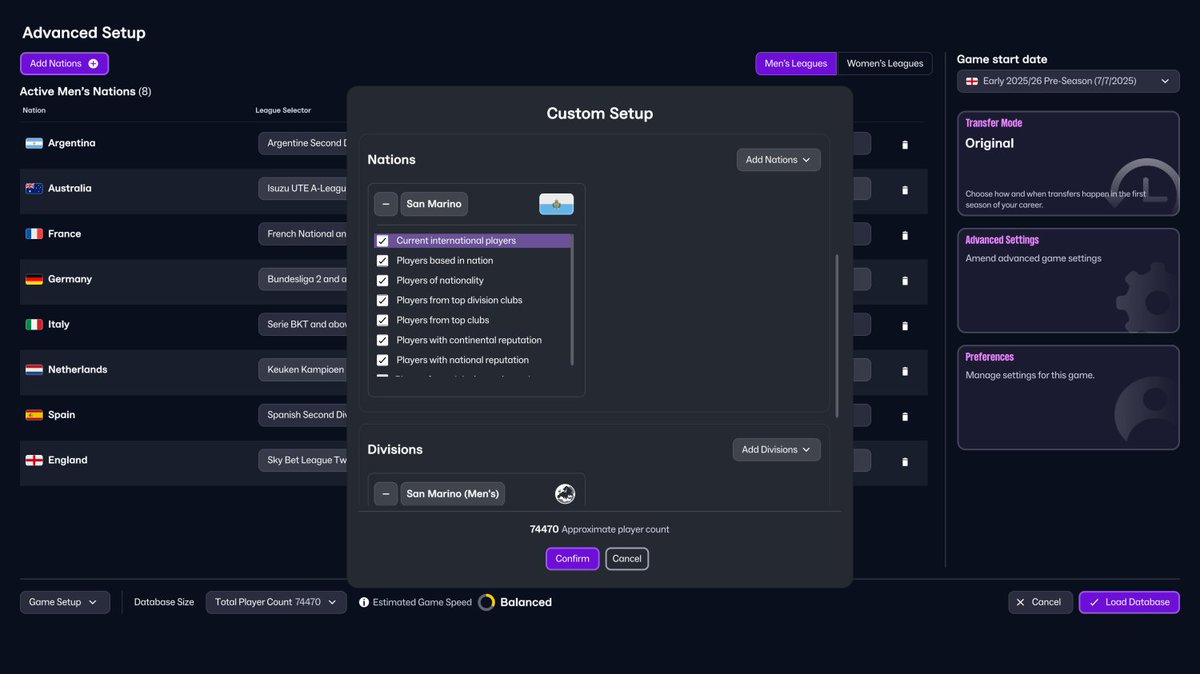Click the San Marino nation label button
The height and width of the screenshot is (674, 1200).
coord(434,204)
